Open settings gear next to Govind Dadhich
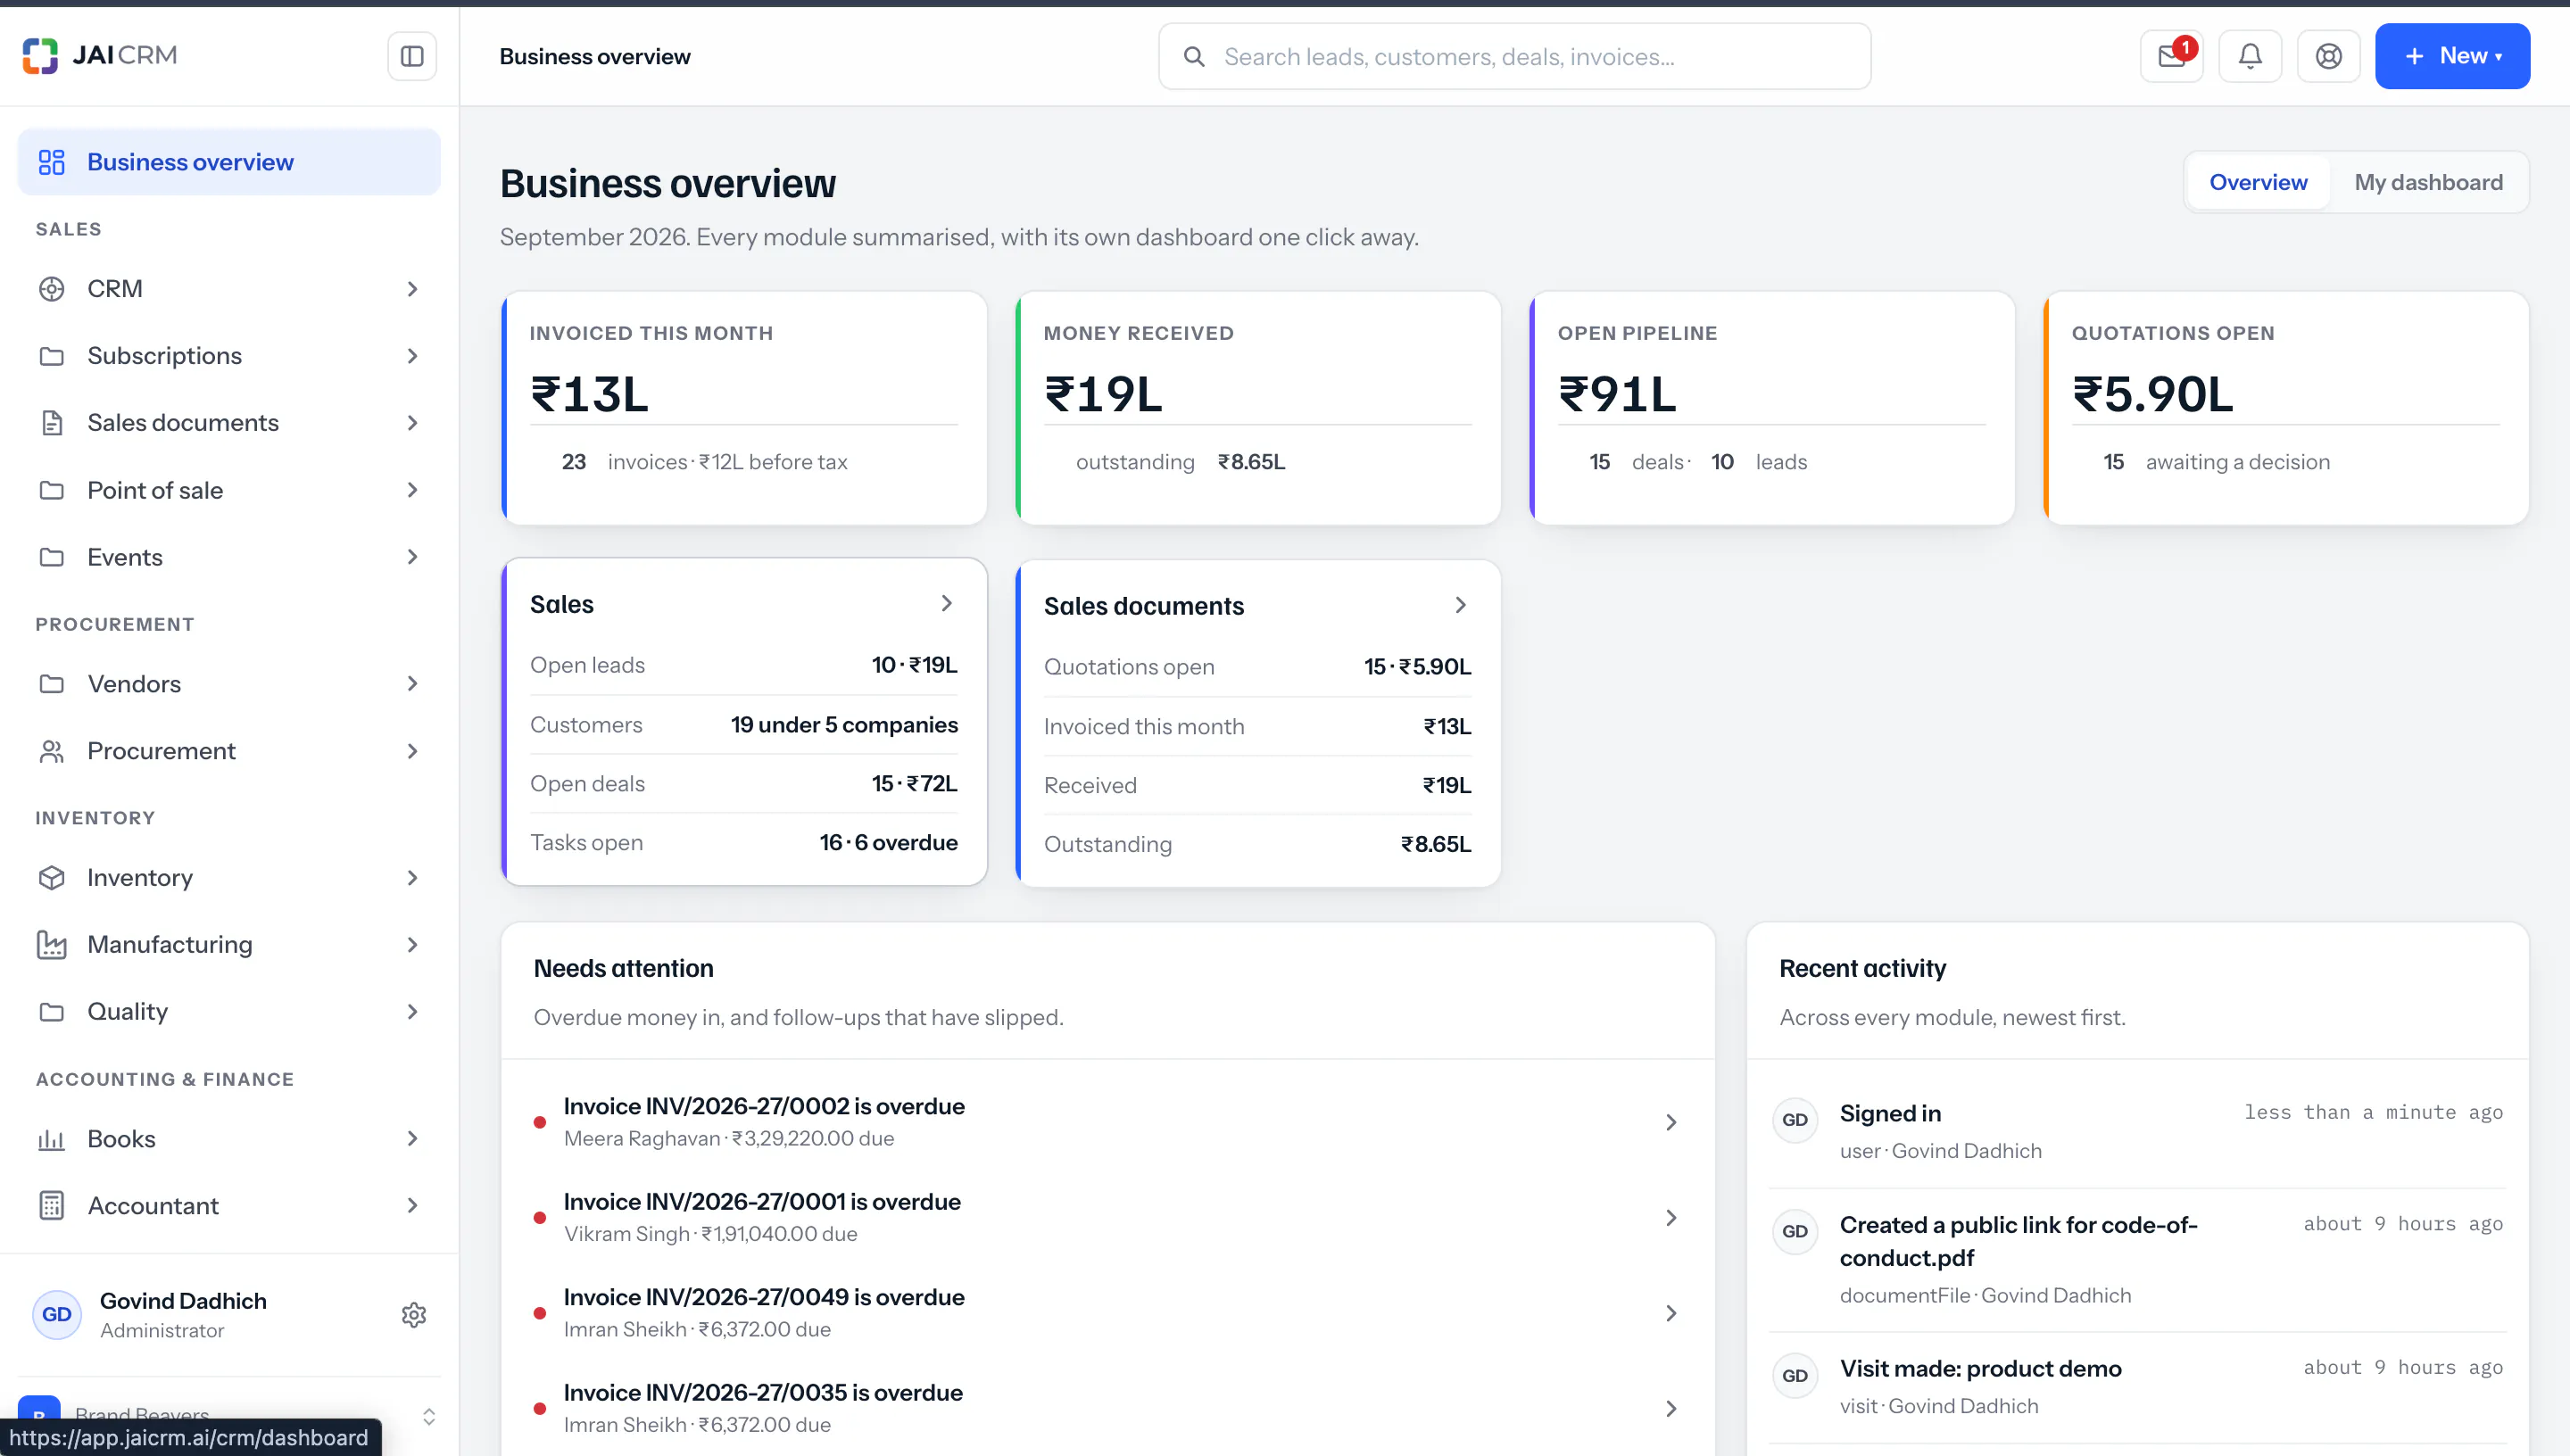Image resolution: width=2570 pixels, height=1456 pixels. pyautogui.click(x=414, y=1314)
